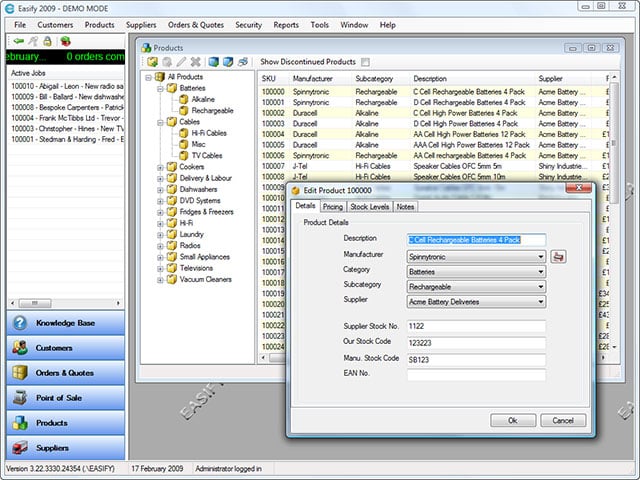Click the EAN No. input field
640x480 pixels.
476,375
